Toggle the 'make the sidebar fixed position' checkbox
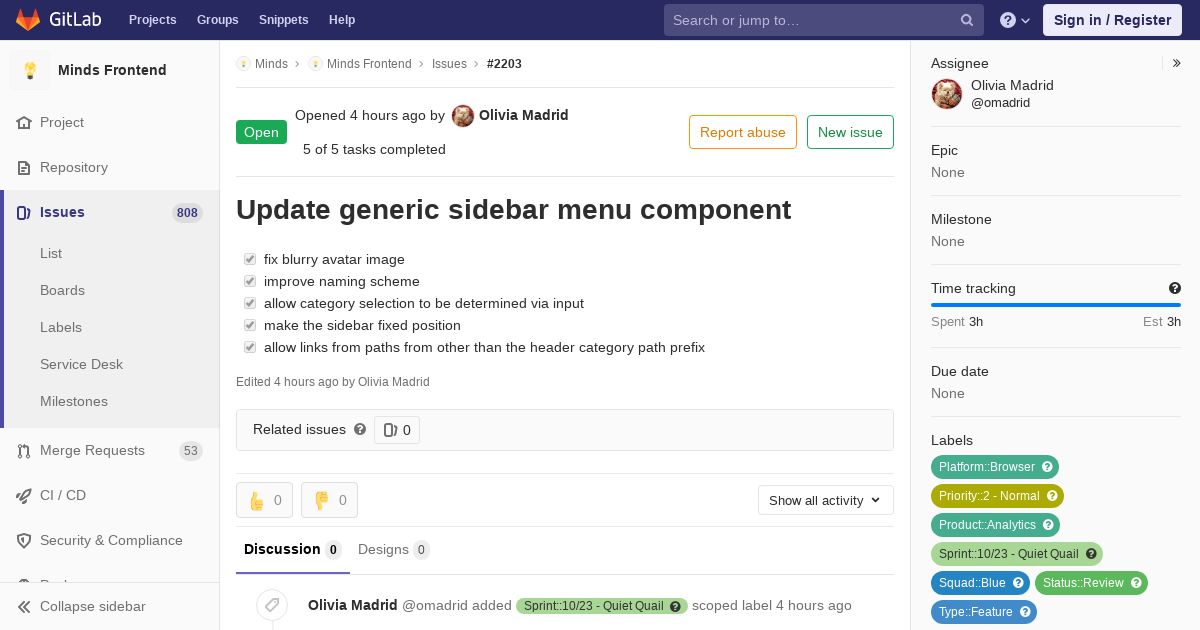Screen dimensions: 1200x630 pyautogui.click(x=250, y=325)
